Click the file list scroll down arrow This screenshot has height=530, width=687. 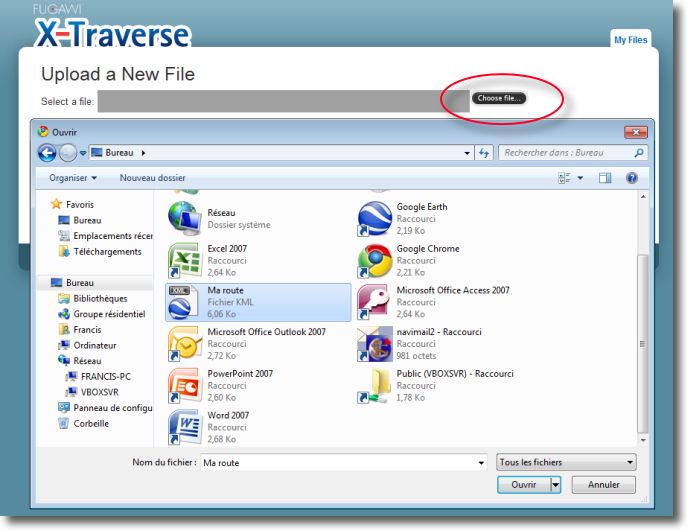(643, 440)
